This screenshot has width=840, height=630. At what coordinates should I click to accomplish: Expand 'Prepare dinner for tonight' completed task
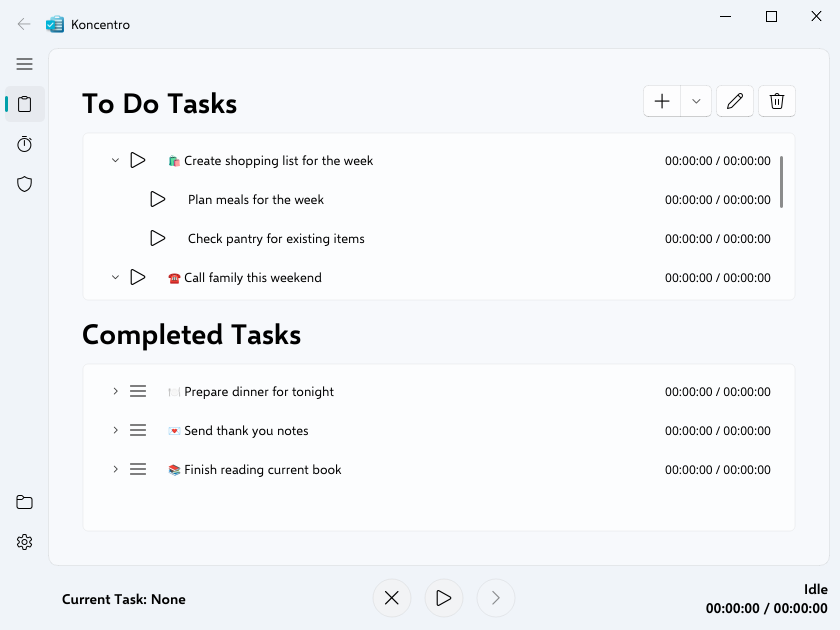pos(115,391)
